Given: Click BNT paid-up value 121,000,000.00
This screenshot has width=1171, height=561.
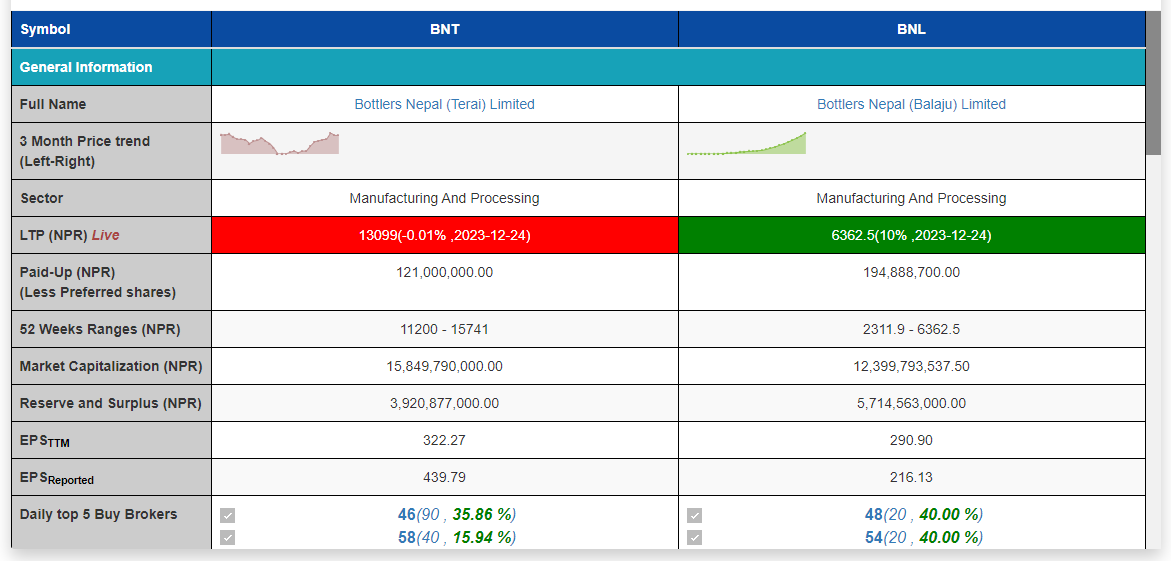Looking at the screenshot, I should coord(444,273).
